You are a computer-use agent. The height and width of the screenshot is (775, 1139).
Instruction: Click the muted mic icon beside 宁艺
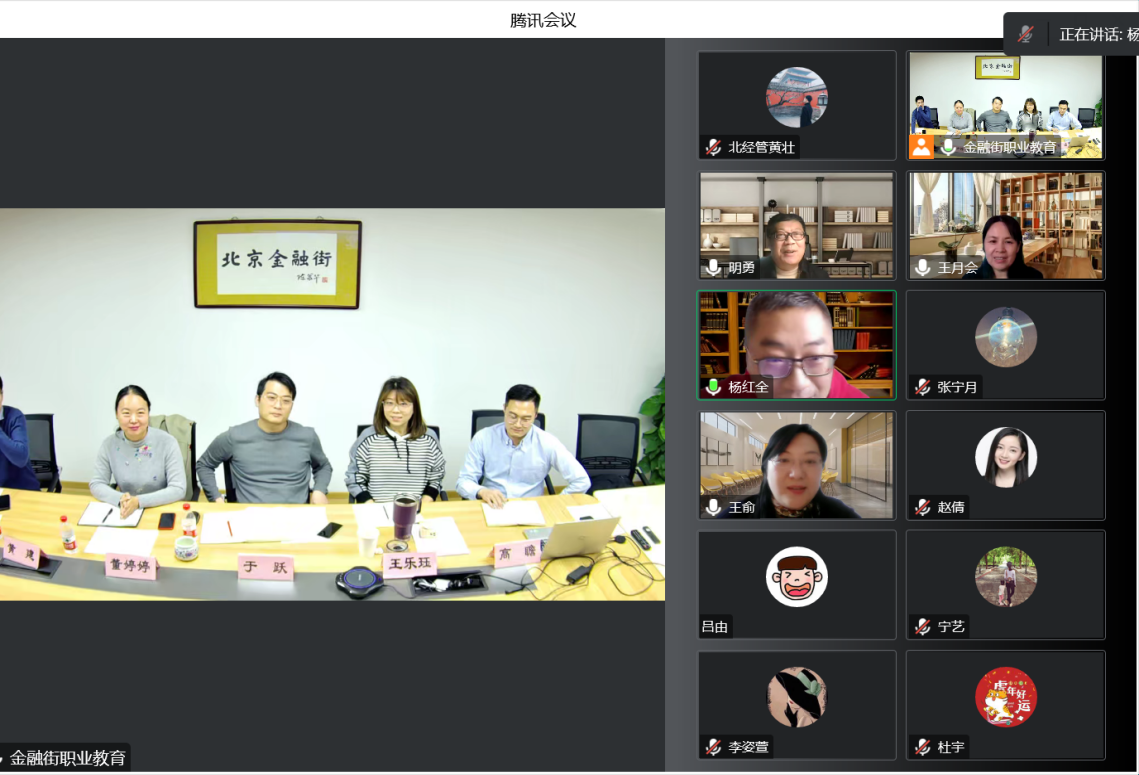coord(922,627)
